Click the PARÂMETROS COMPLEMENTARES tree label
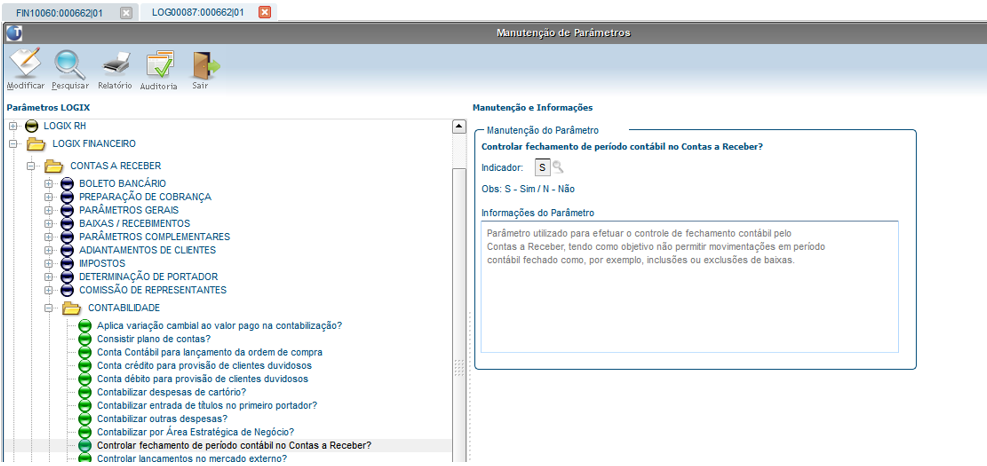Screen dimensions: 987x466 tap(154, 237)
